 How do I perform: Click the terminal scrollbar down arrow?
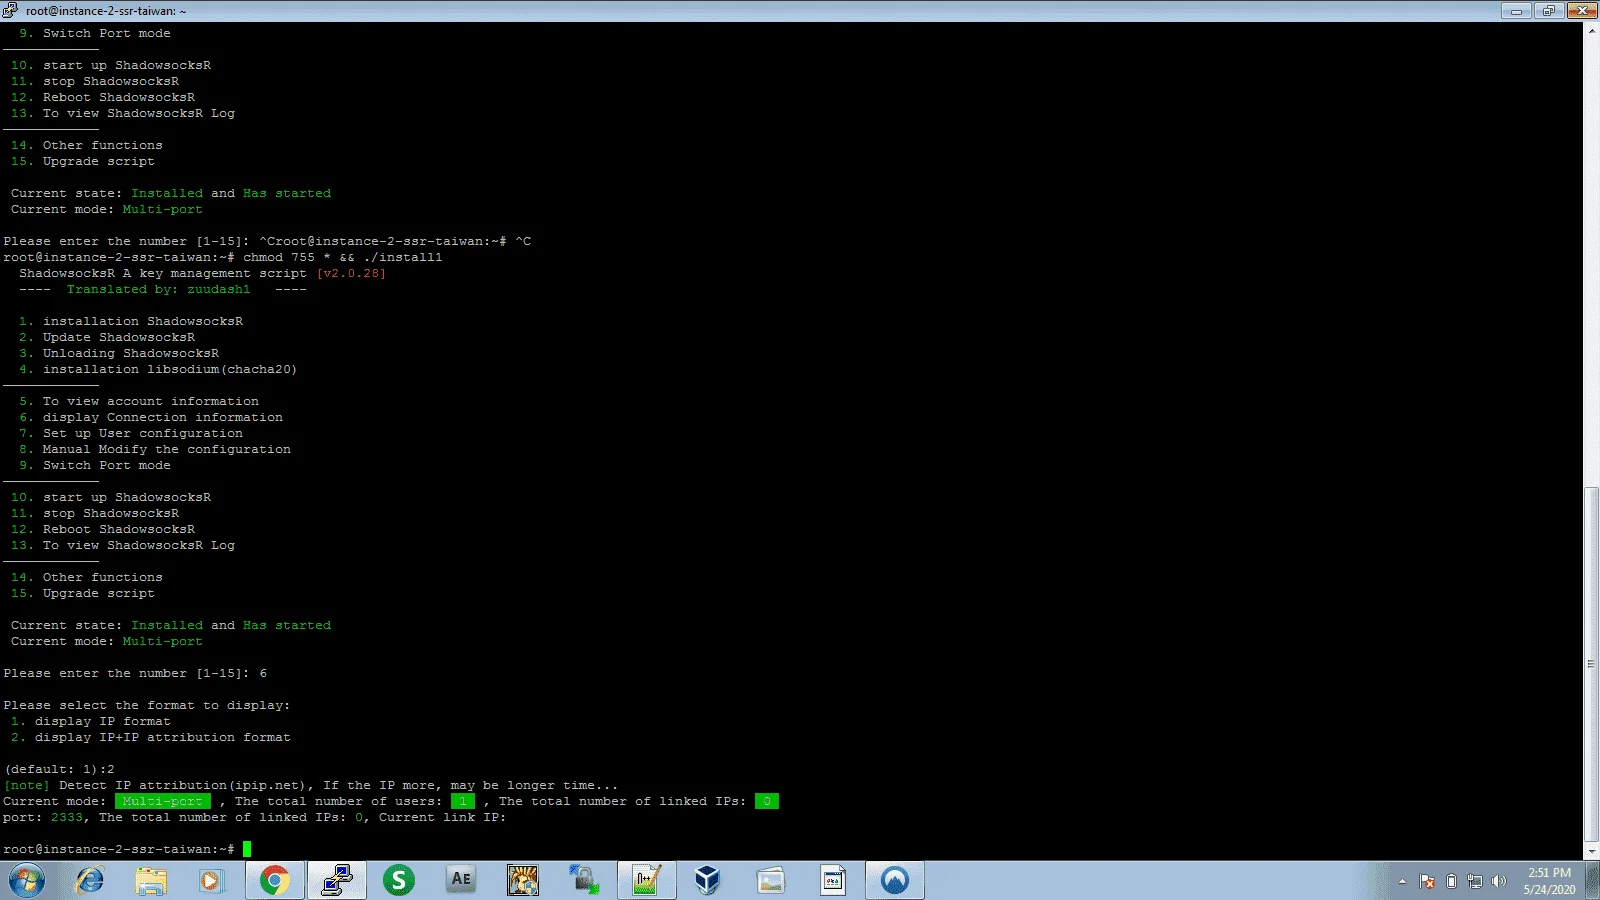[1591, 853]
